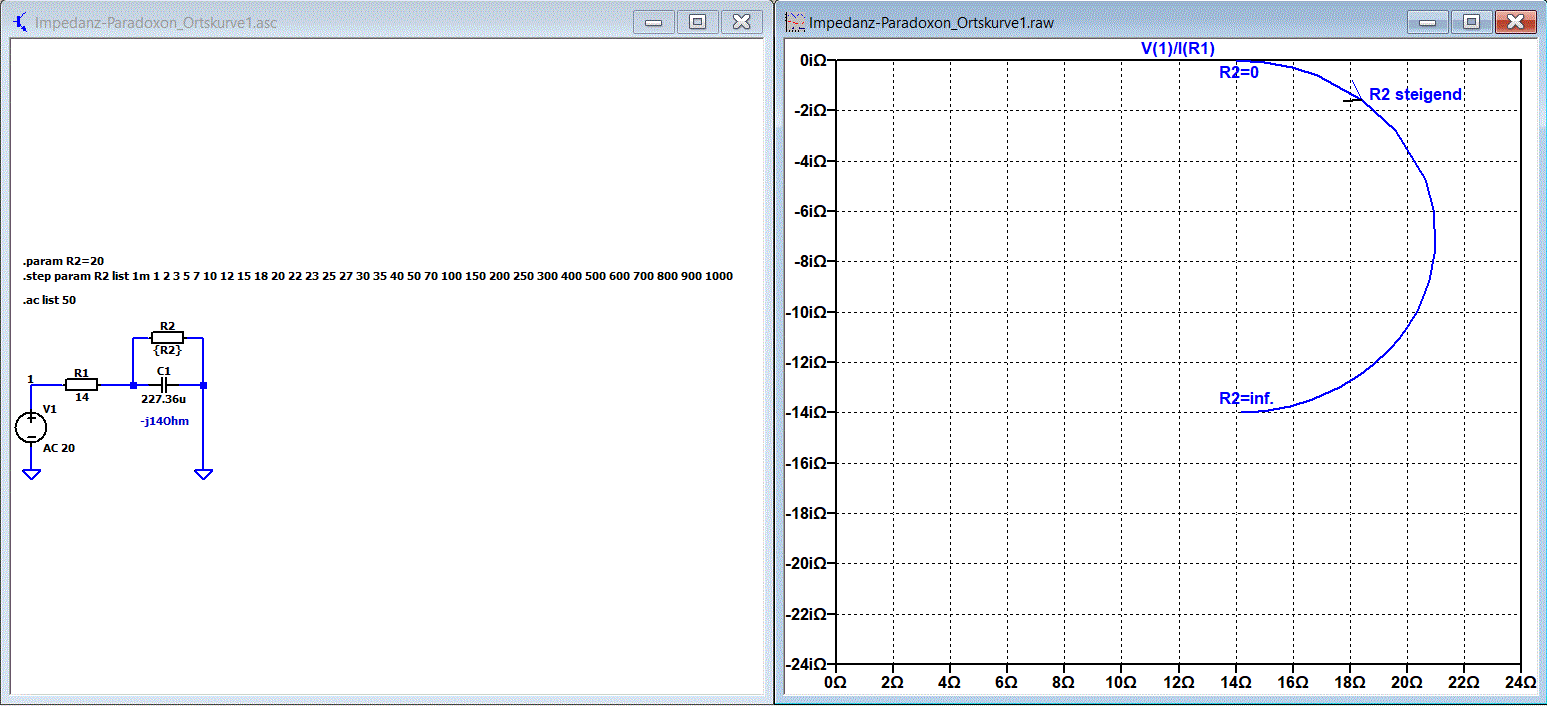Click the waveform viewer's title bar icon
Screen dimensions: 1547x706
click(796, 22)
